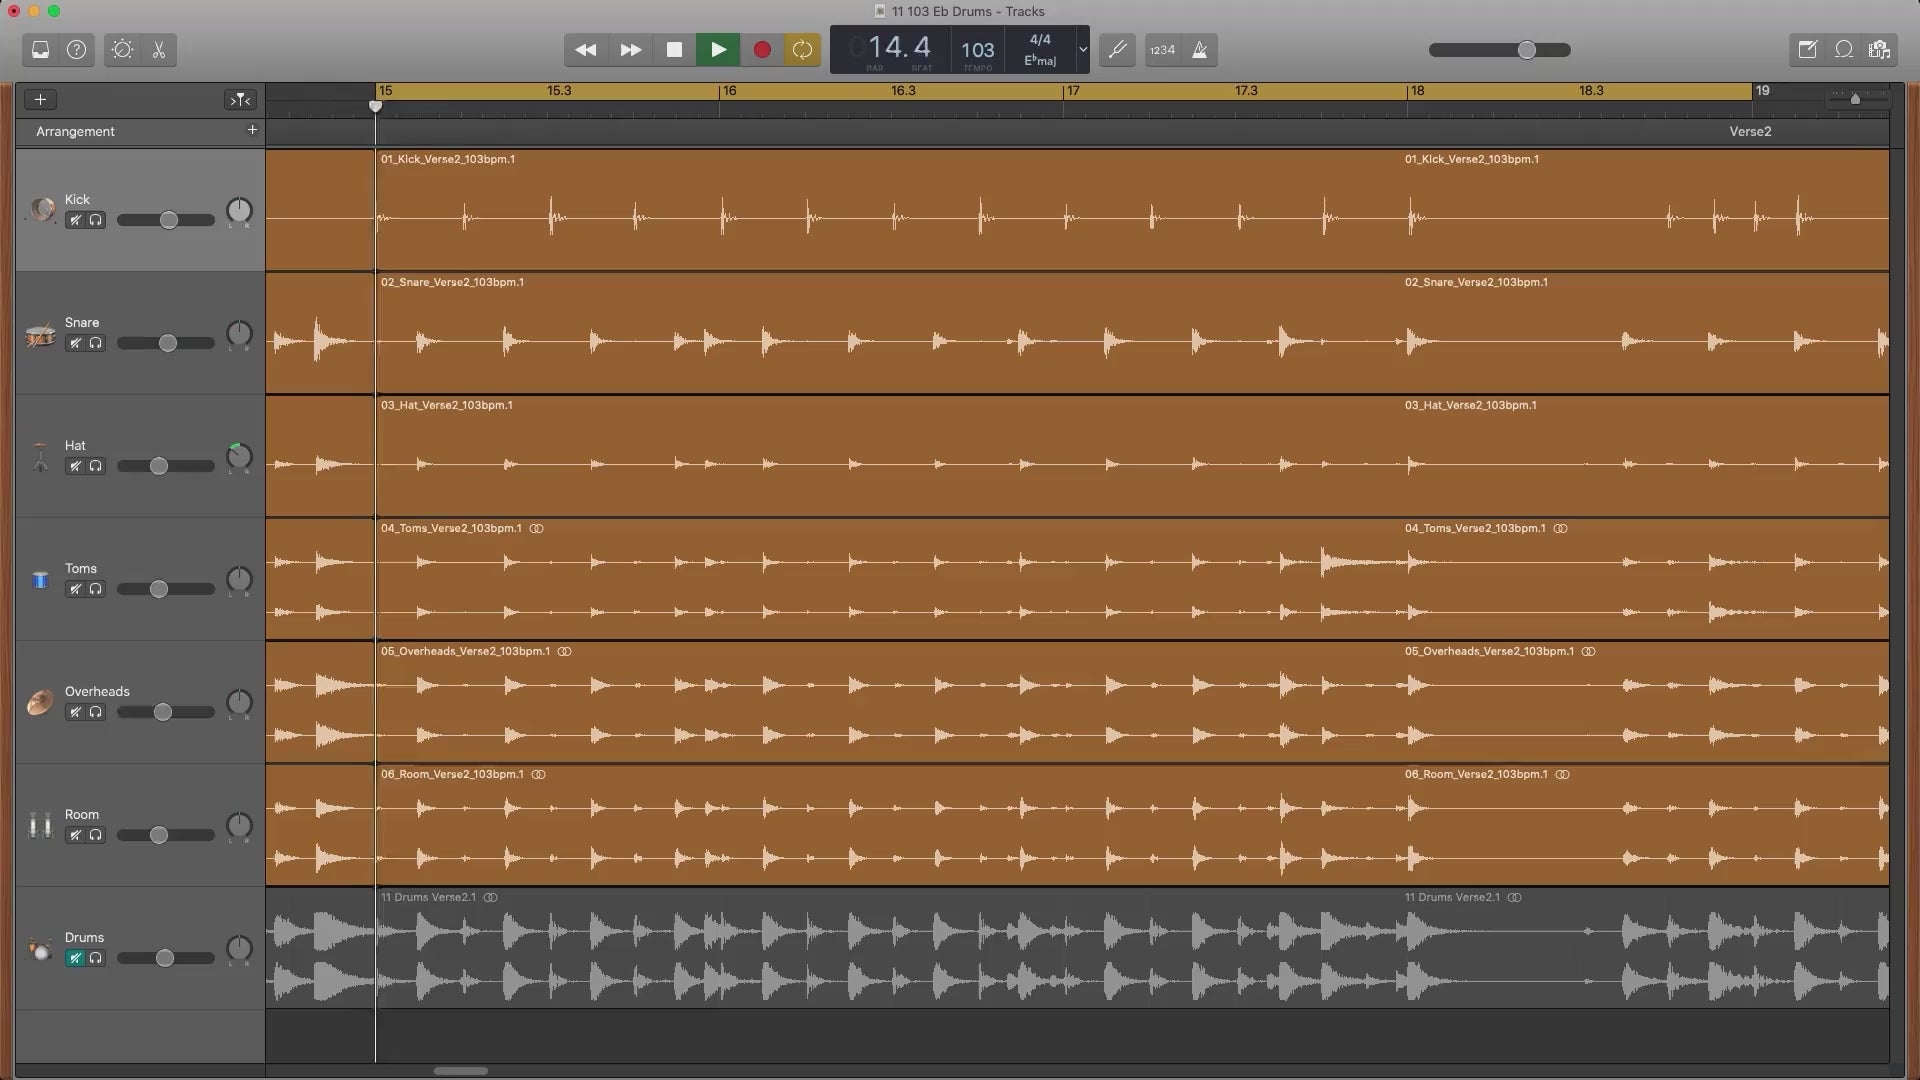Click the horizontal zoom slider

[1857, 99]
